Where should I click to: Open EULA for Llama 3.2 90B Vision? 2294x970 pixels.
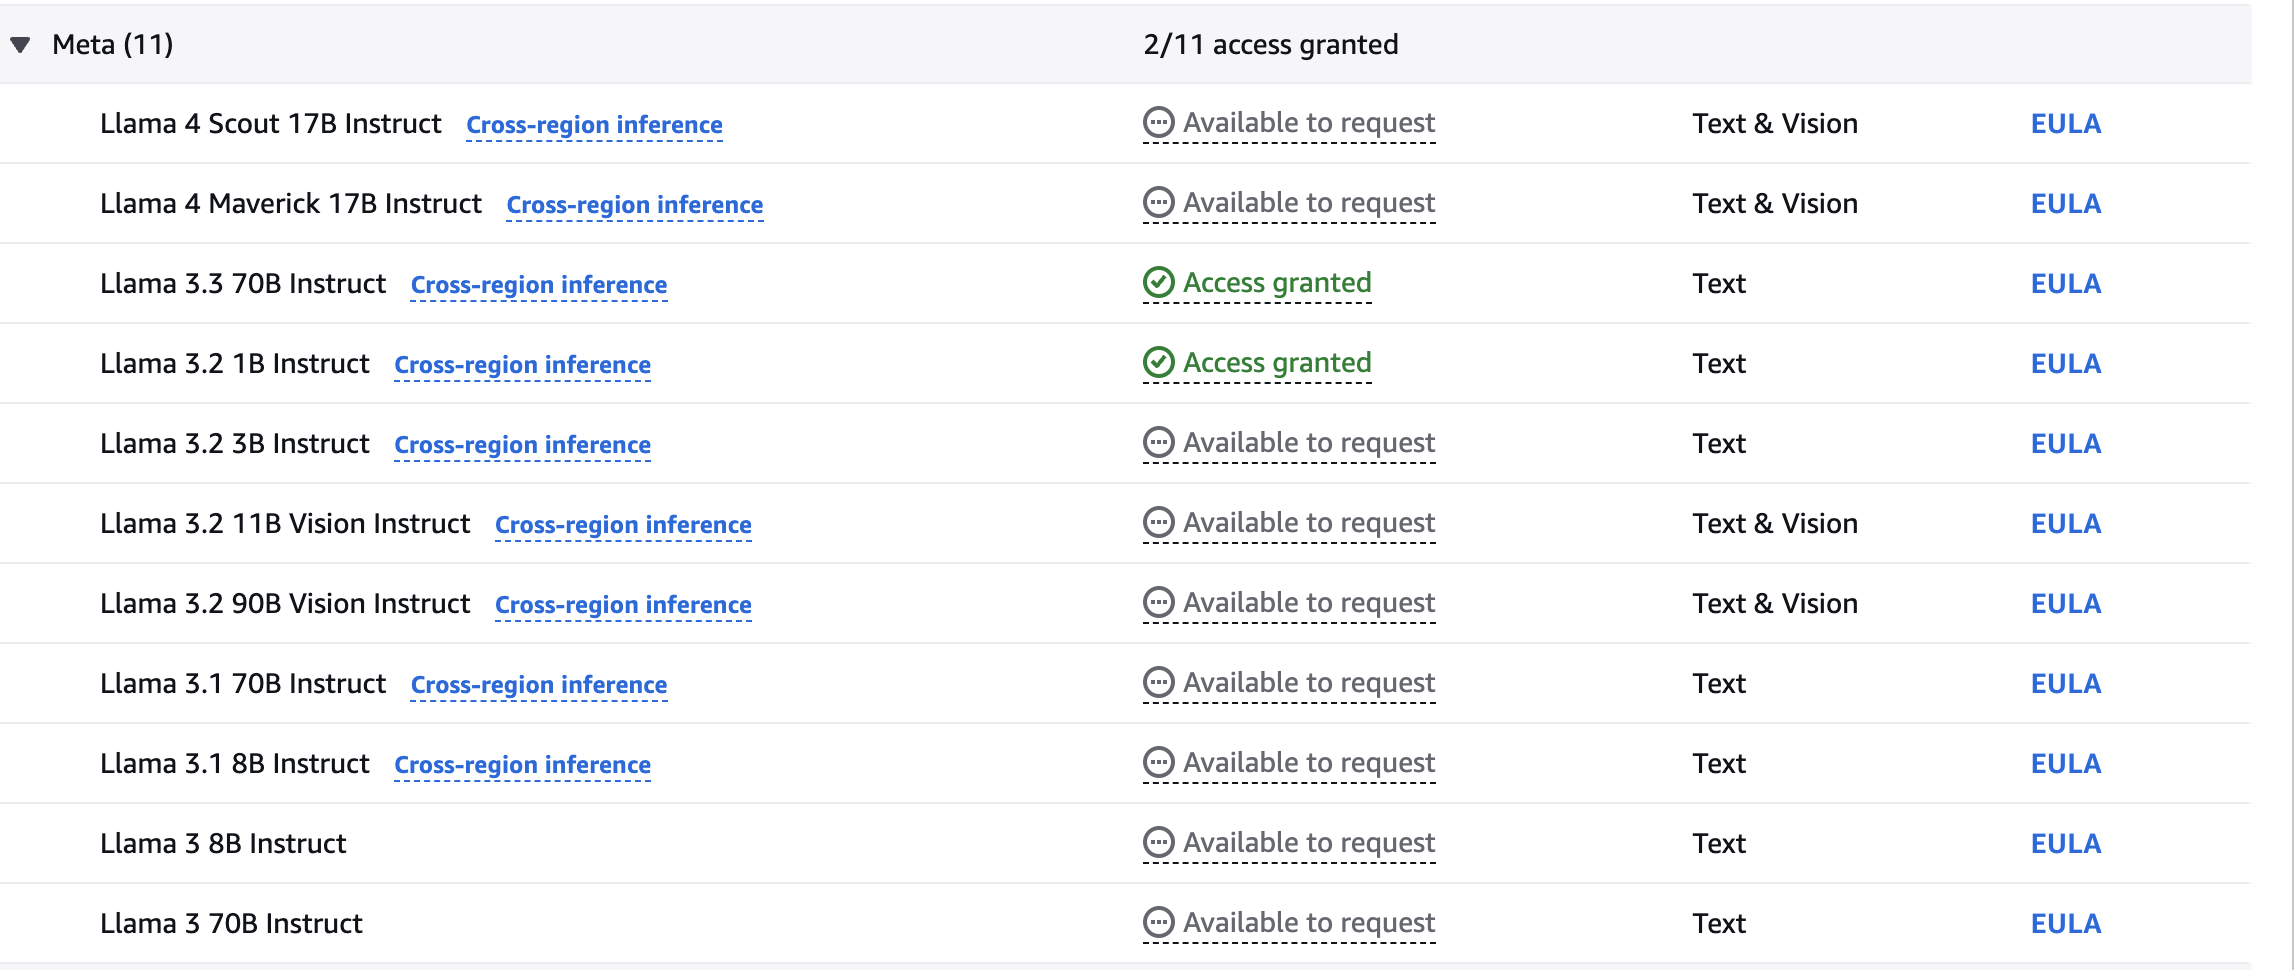point(2066,604)
